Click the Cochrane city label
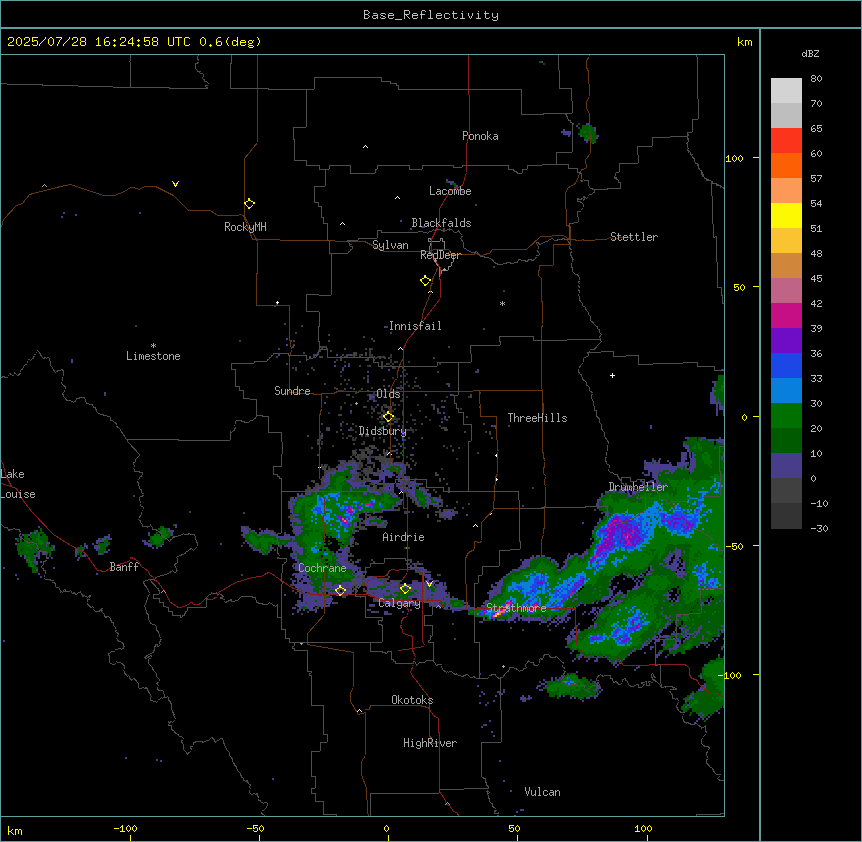The width and height of the screenshot is (862, 842). [322, 568]
